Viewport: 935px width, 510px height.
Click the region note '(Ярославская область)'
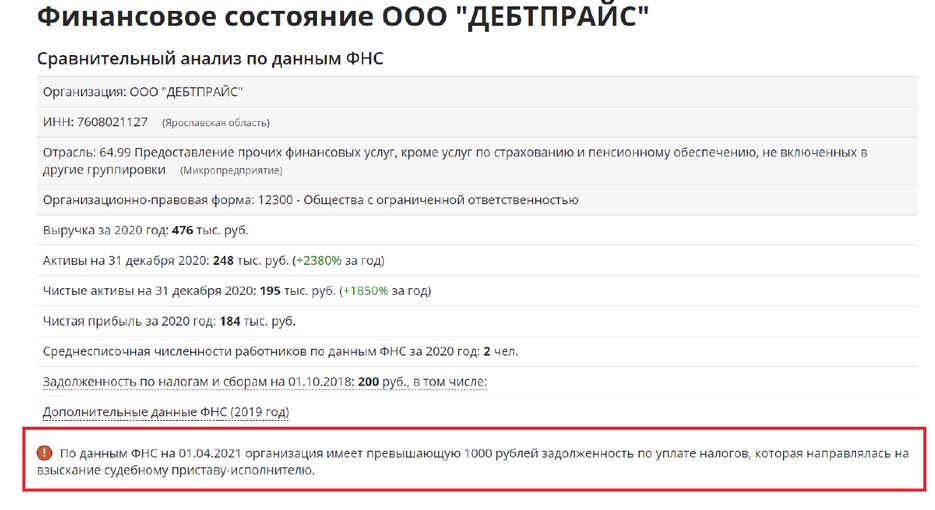[x=216, y=123]
